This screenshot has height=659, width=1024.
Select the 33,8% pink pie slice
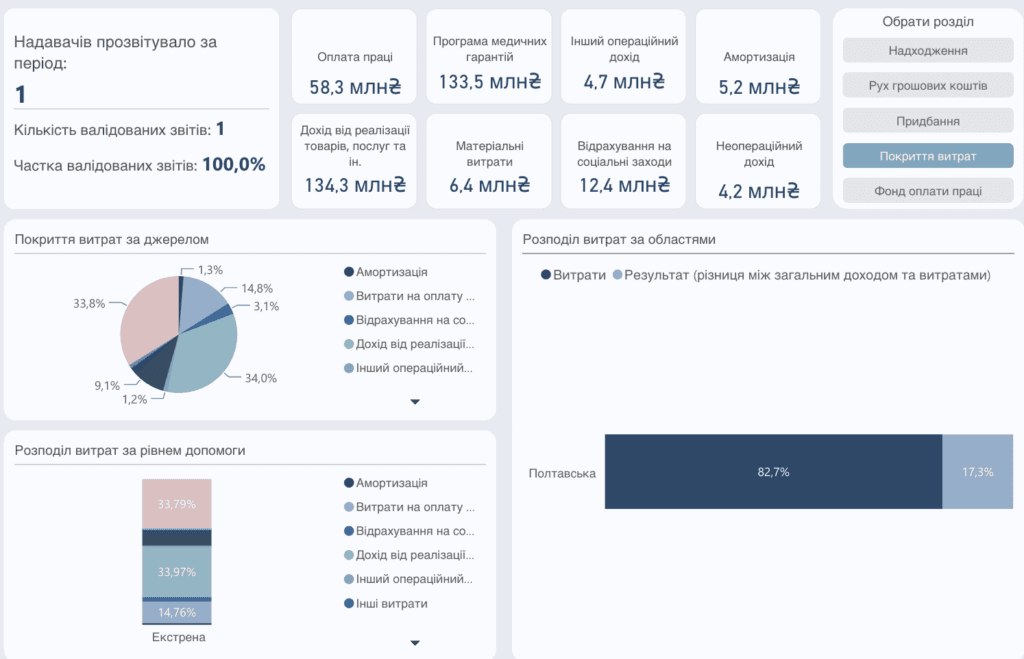click(150, 313)
